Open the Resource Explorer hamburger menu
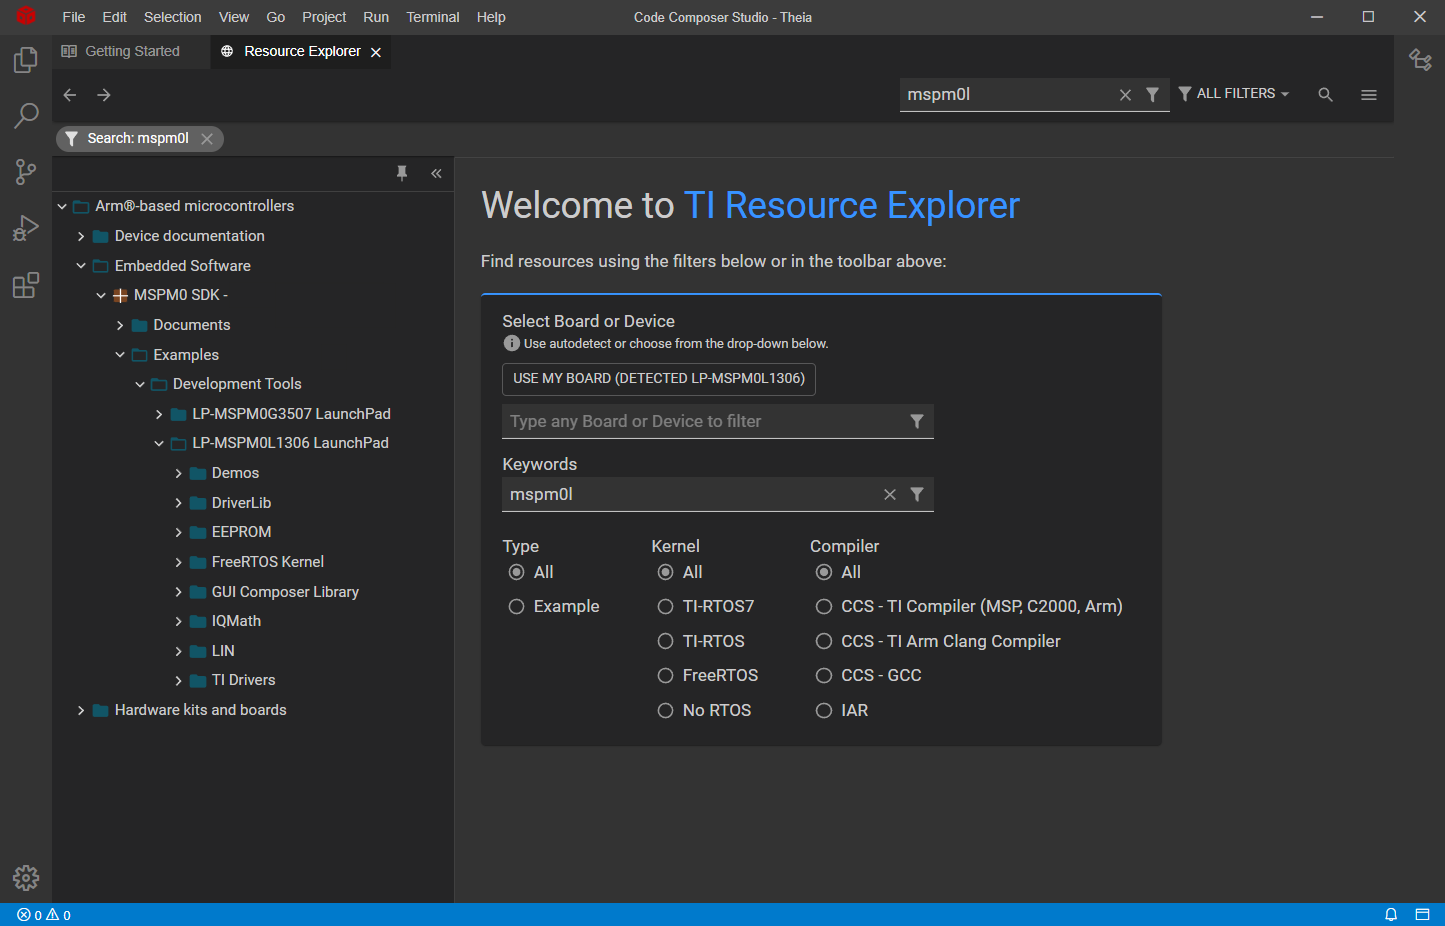The width and height of the screenshot is (1445, 926). (1369, 95)
